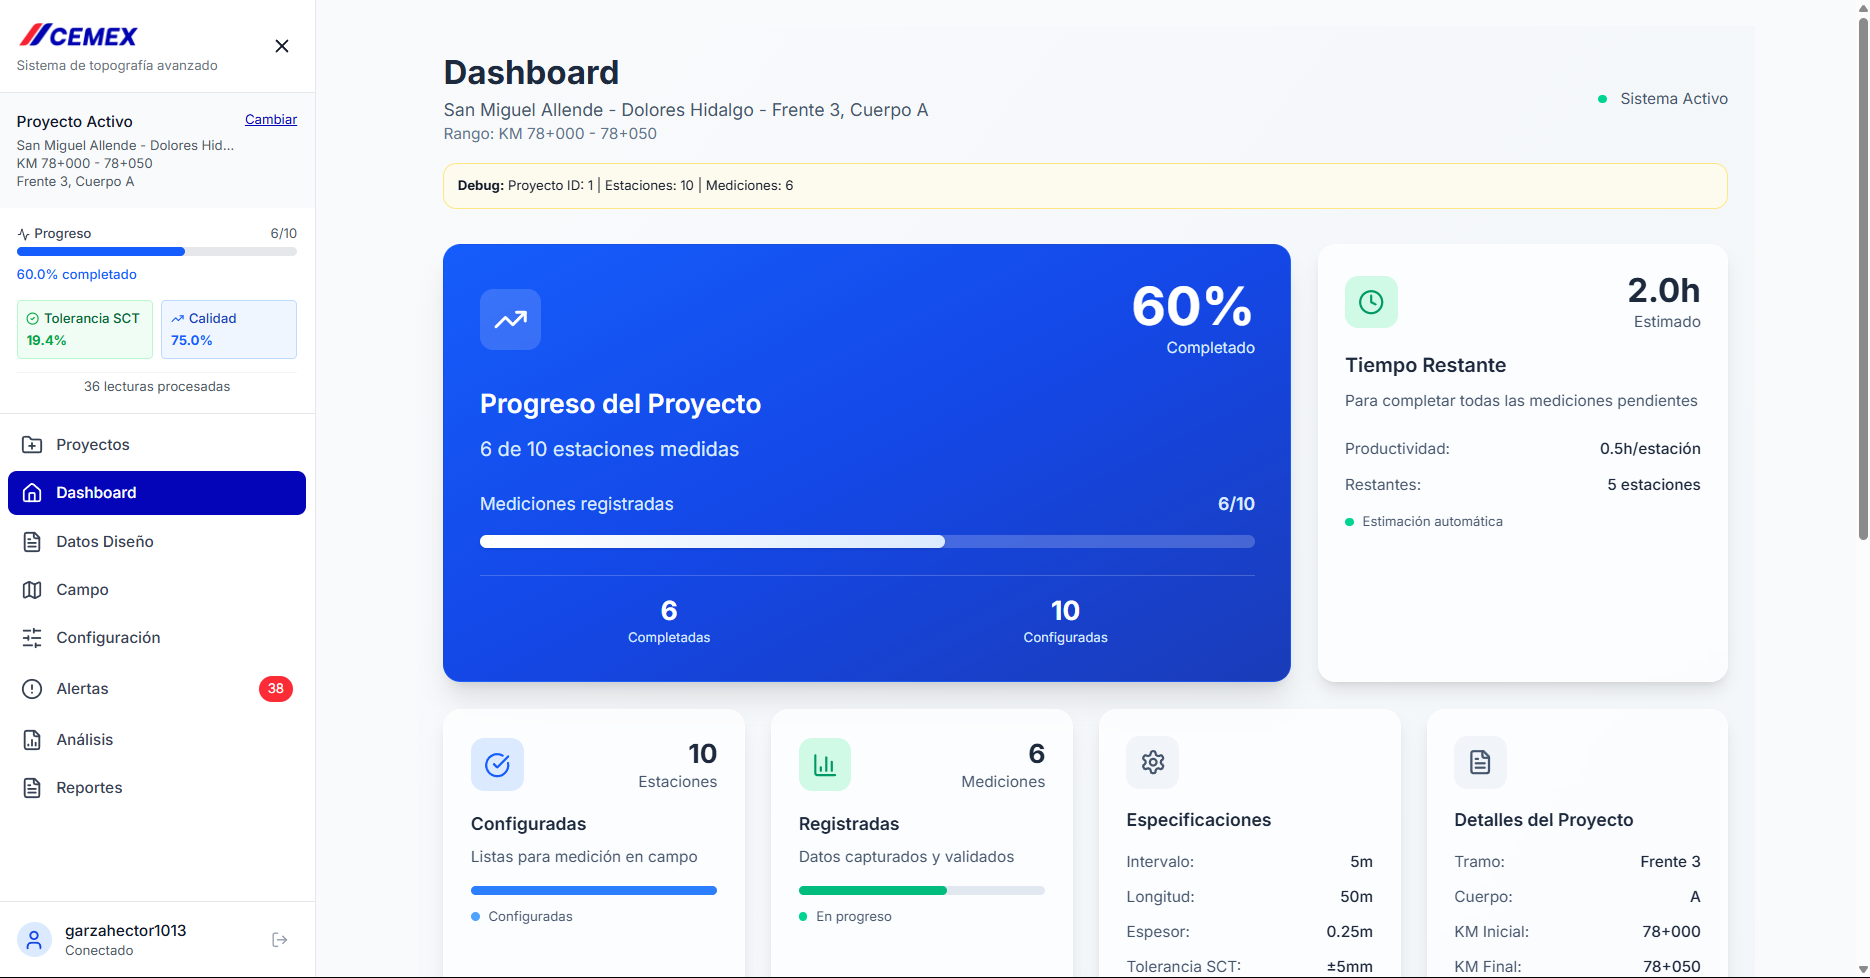Click the Reportes file icon
Image resolution: width=1870 pixels, height=978 pixels.
tap(32, 788)
